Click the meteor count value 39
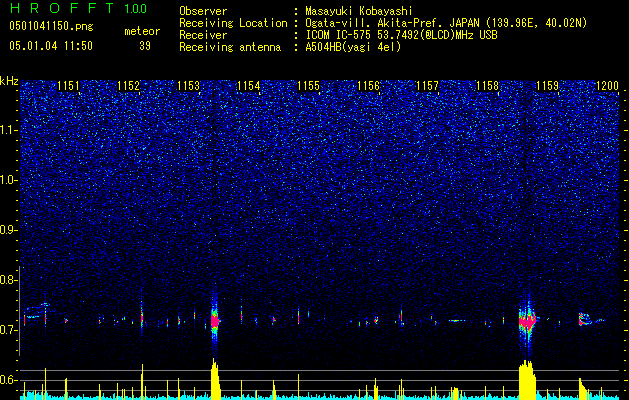 click(x=145, y=46)
